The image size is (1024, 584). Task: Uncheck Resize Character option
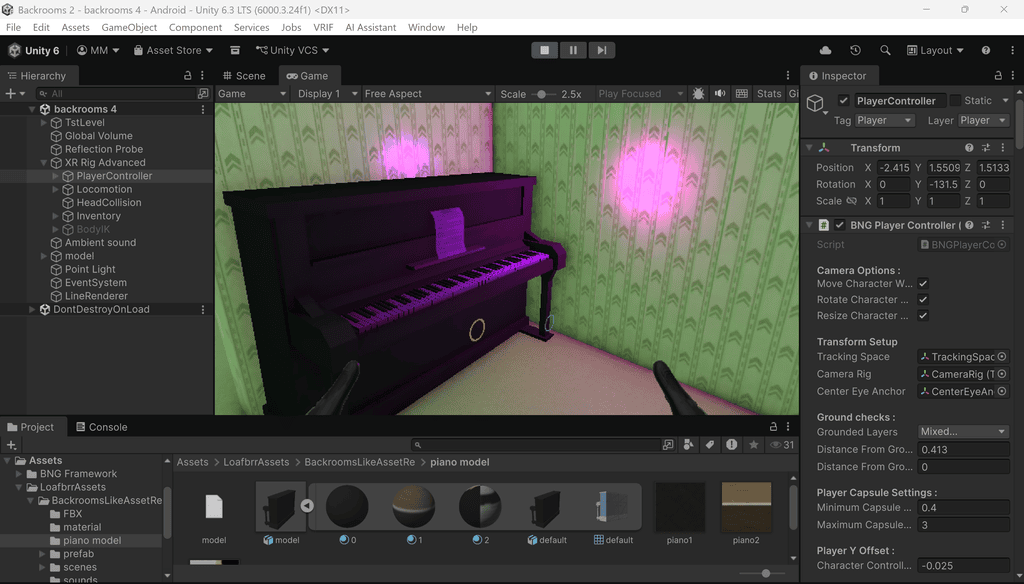coord(923,316)
